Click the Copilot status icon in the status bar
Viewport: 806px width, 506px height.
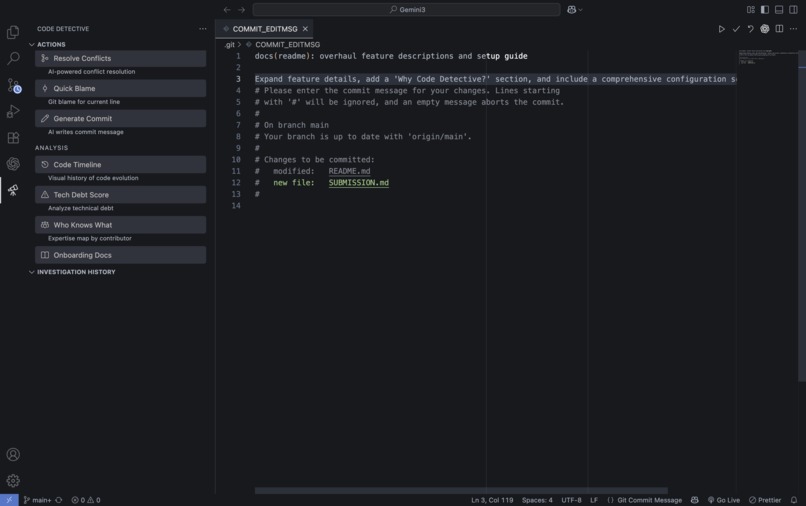(x=694, y=500)
